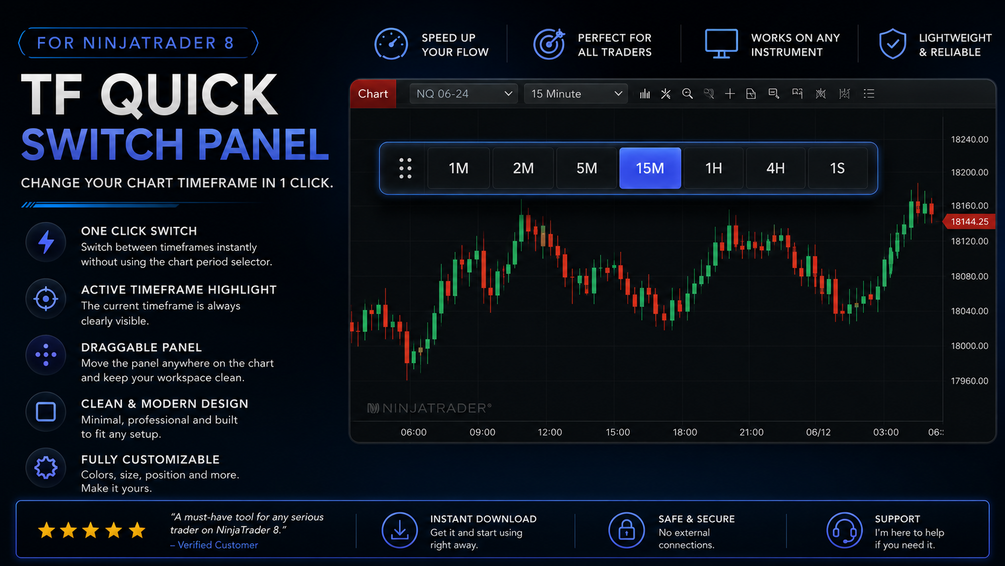Image resolution: width=1005 pixels, height=566 pixels.
Task: Click the lightning bolt One Click Switch icon
Action: click(x=46, y=242)
